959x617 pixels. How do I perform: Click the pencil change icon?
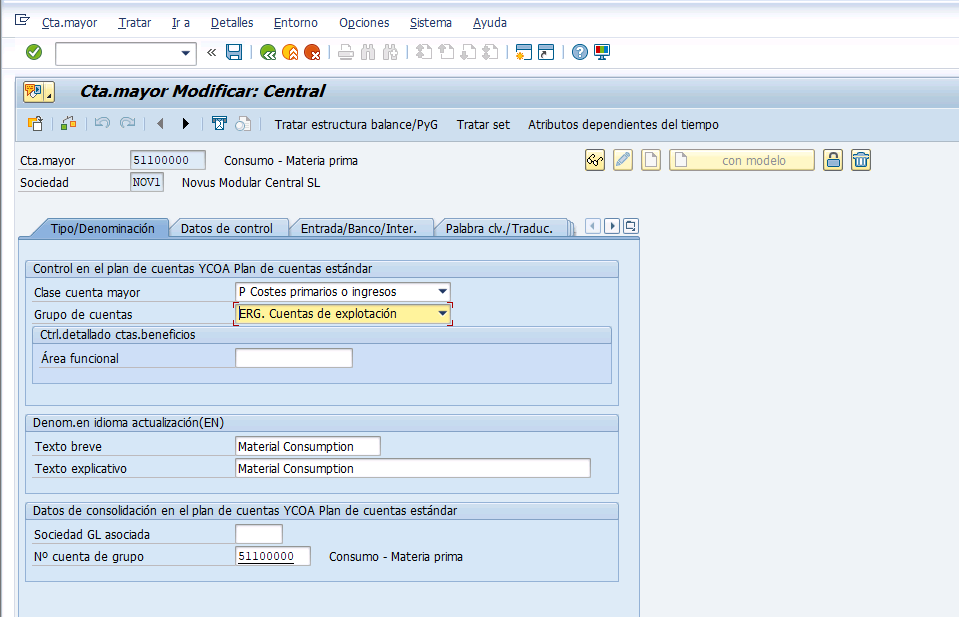(x=623, y=160)
